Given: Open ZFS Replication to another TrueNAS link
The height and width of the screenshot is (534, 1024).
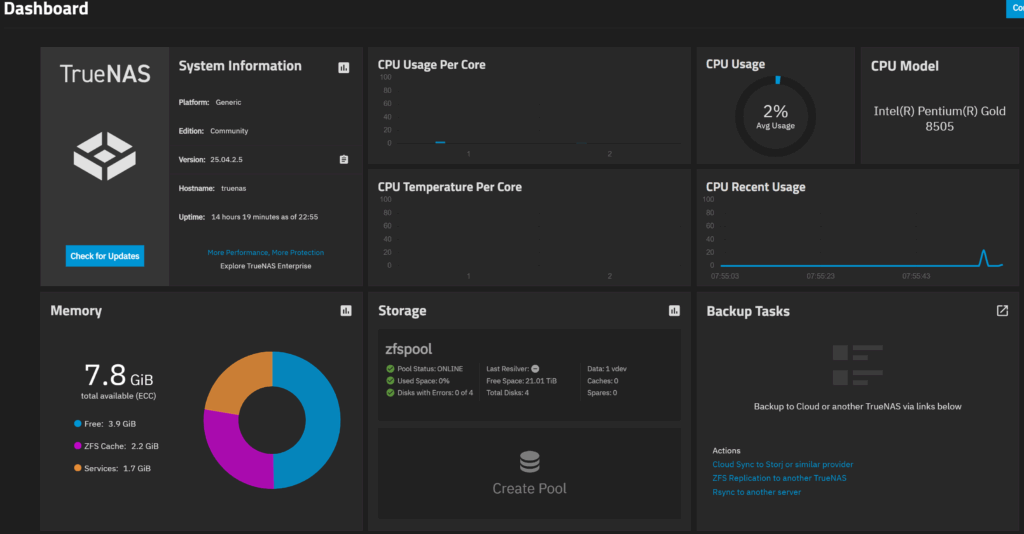Looking at the screenshot, I should (x=779, y=478).
